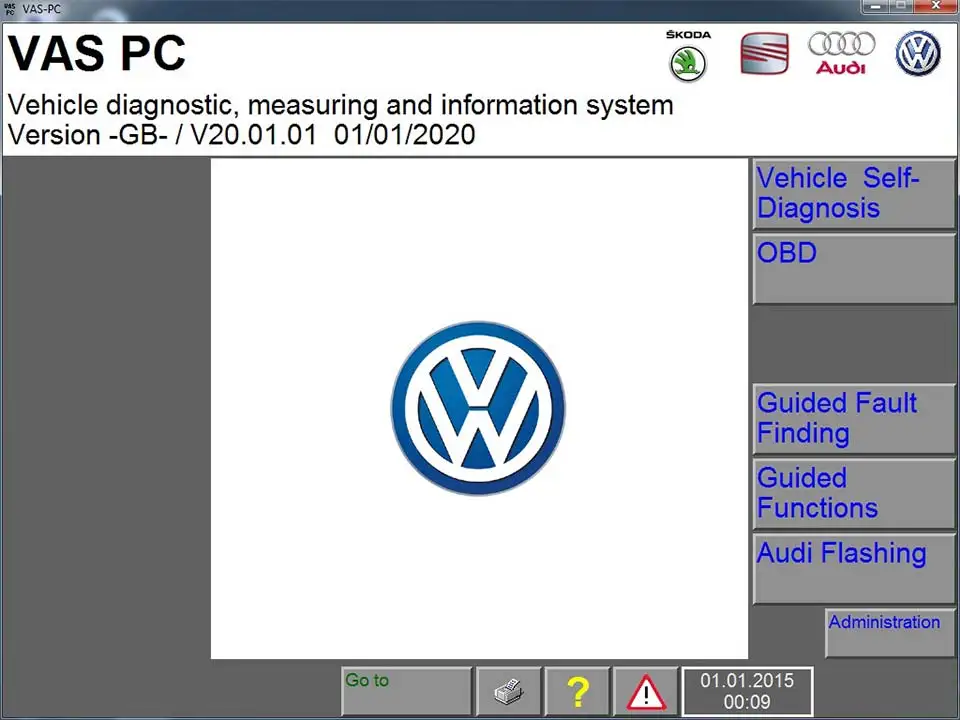
Task: Open the printer icon on the bottom toolbar
Action: coord(509,691)
